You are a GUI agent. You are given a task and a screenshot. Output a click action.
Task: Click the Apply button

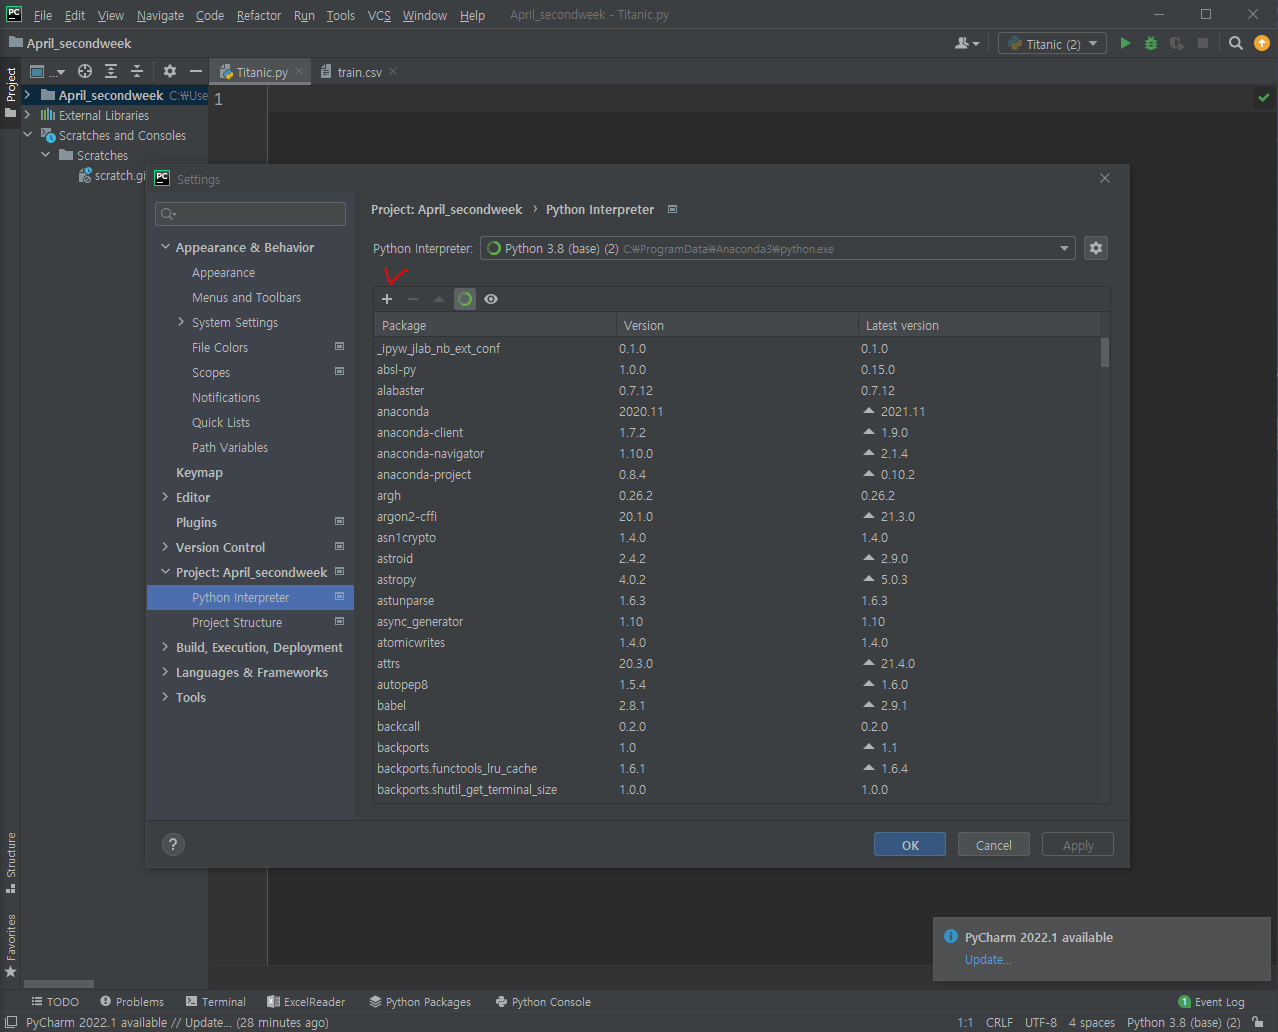pos(1078,845)
